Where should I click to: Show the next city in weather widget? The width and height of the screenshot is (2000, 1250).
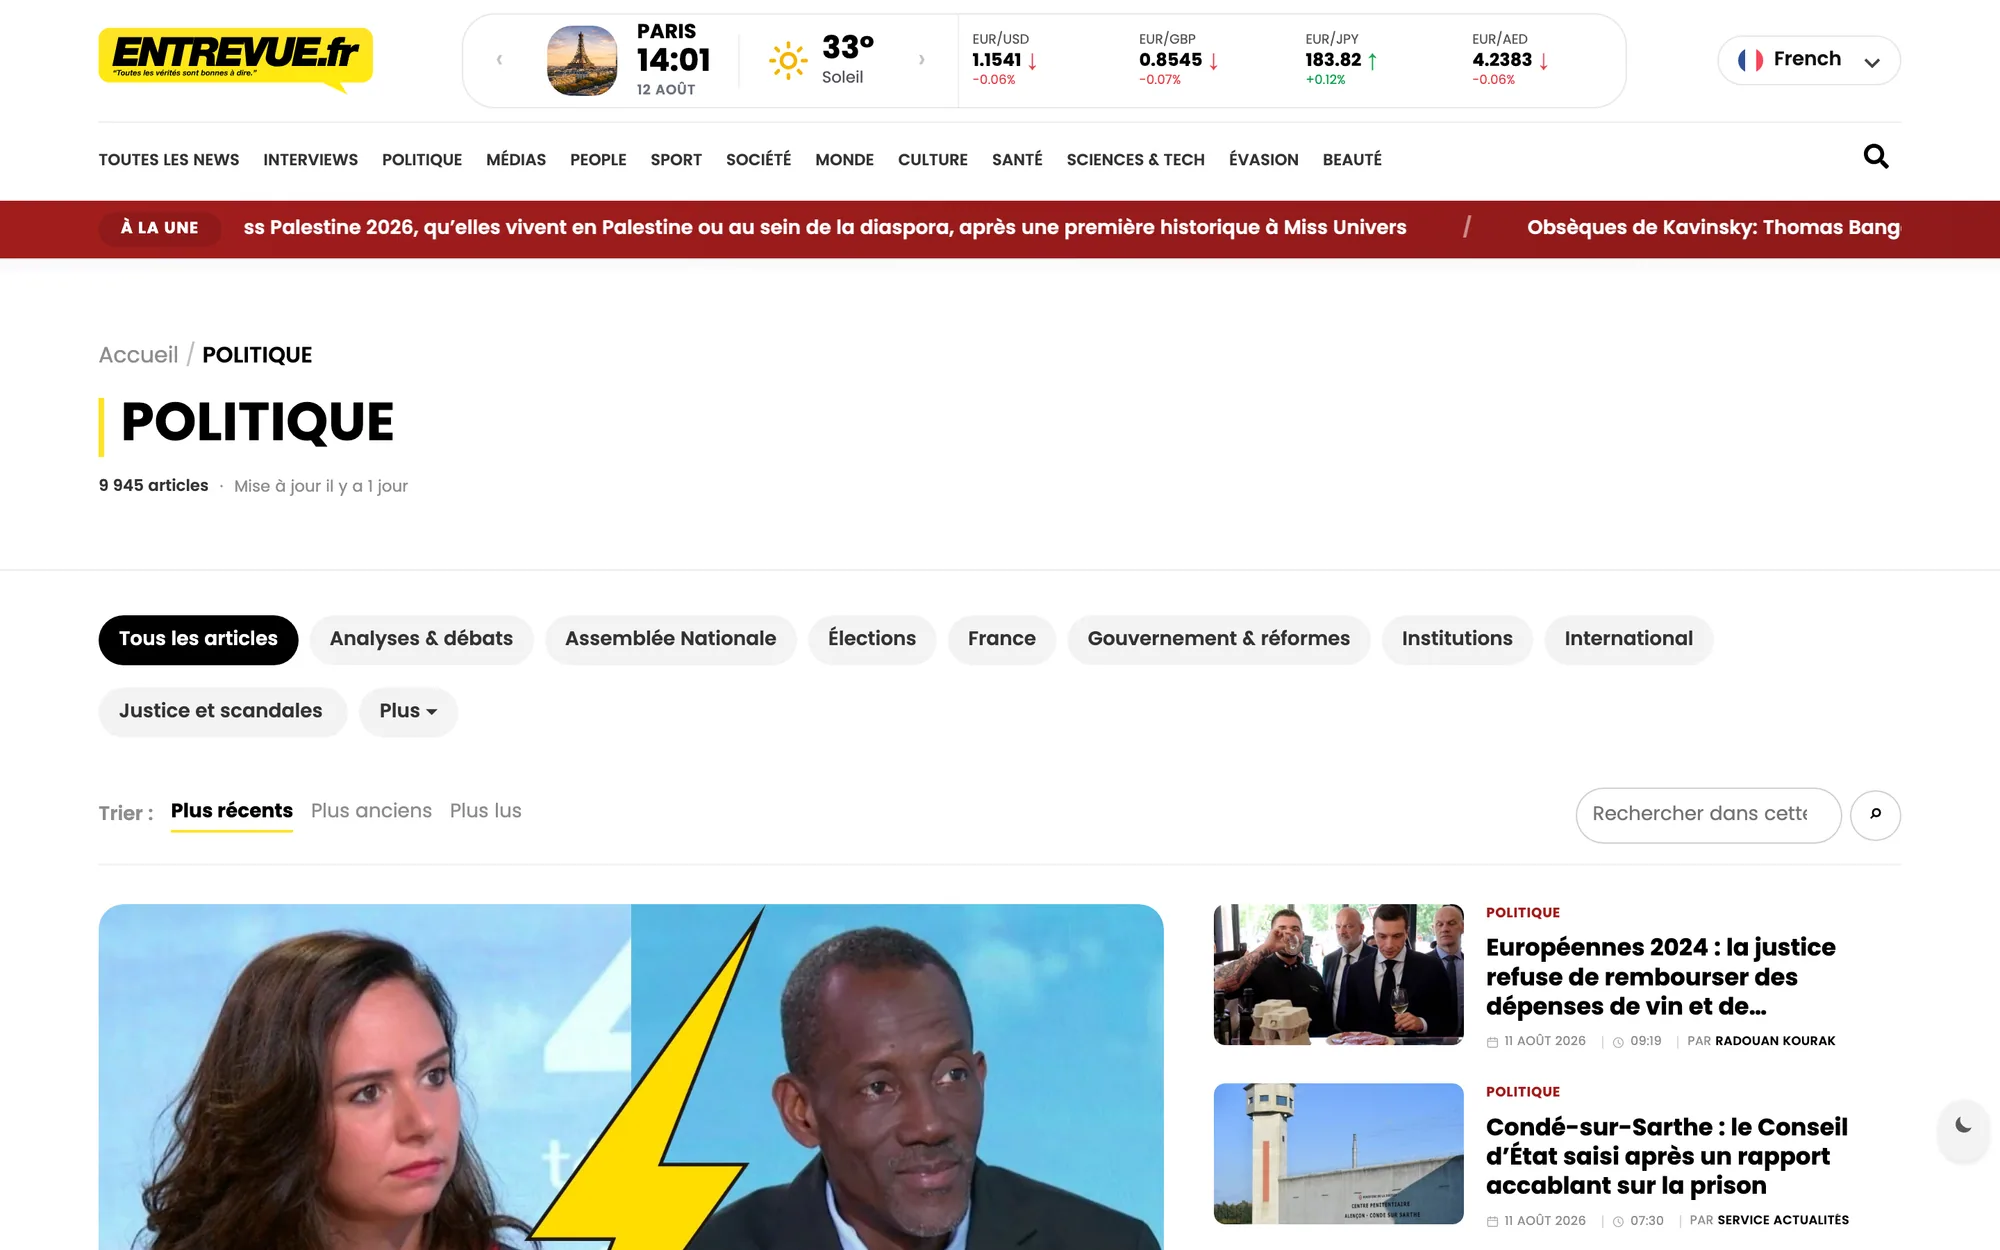tap(921, 60)
